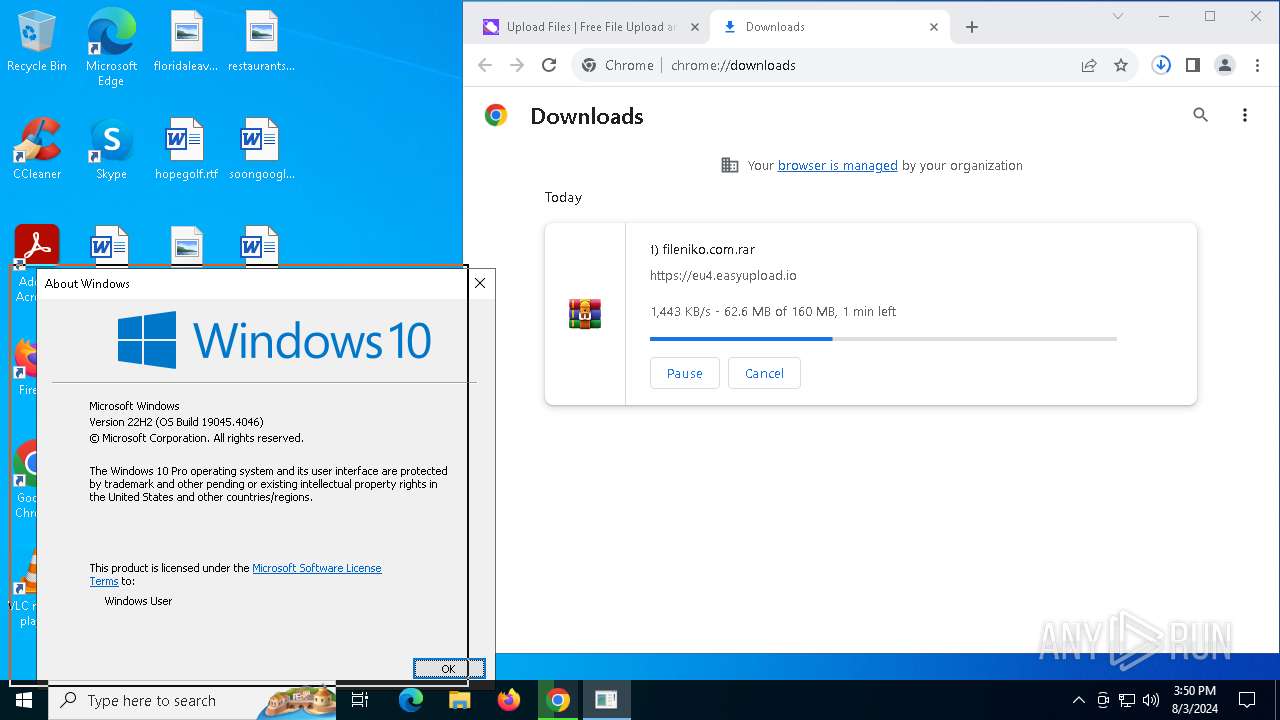
Task: Click the fileniko.com.rar file name
Action: pyautogui.click(x=702, y=250)
